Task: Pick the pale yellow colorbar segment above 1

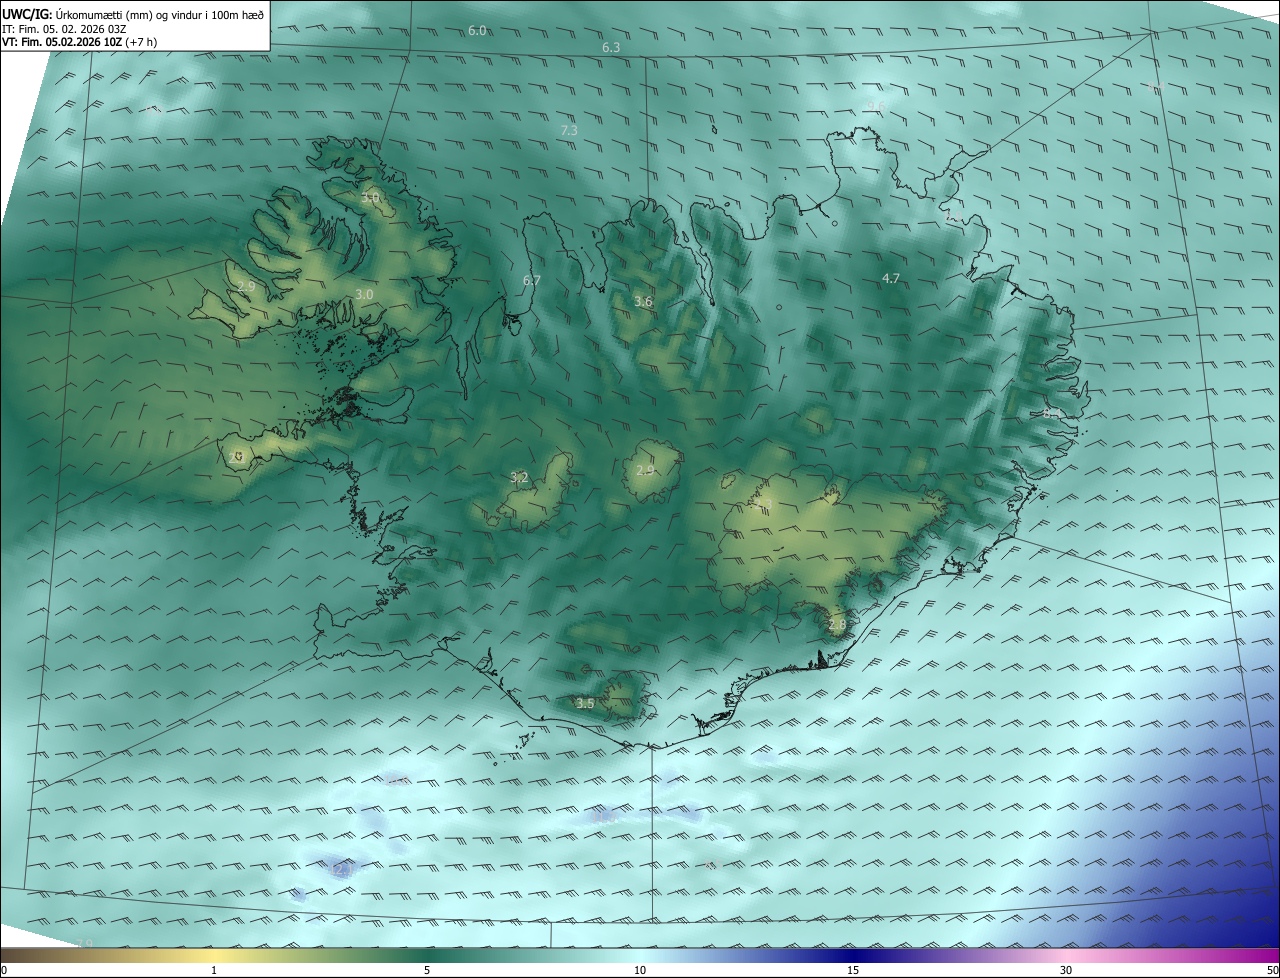Action: pyautogui.click(x=214, y=956)
